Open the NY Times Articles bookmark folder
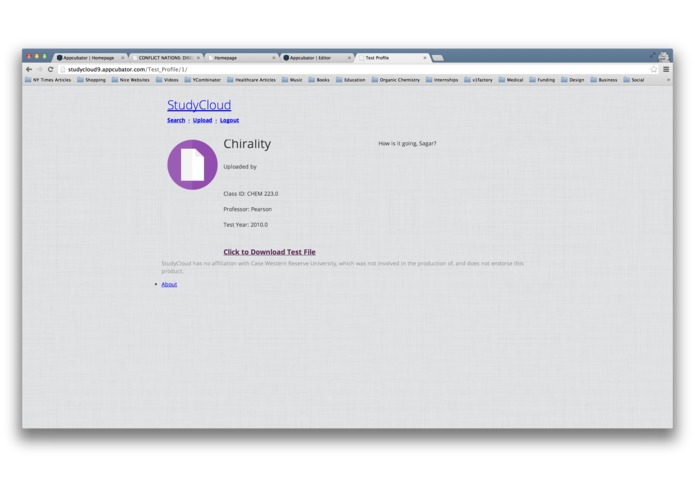Viewport: 695px width, 494px height. pyautogui.click(x=48, y=80)
